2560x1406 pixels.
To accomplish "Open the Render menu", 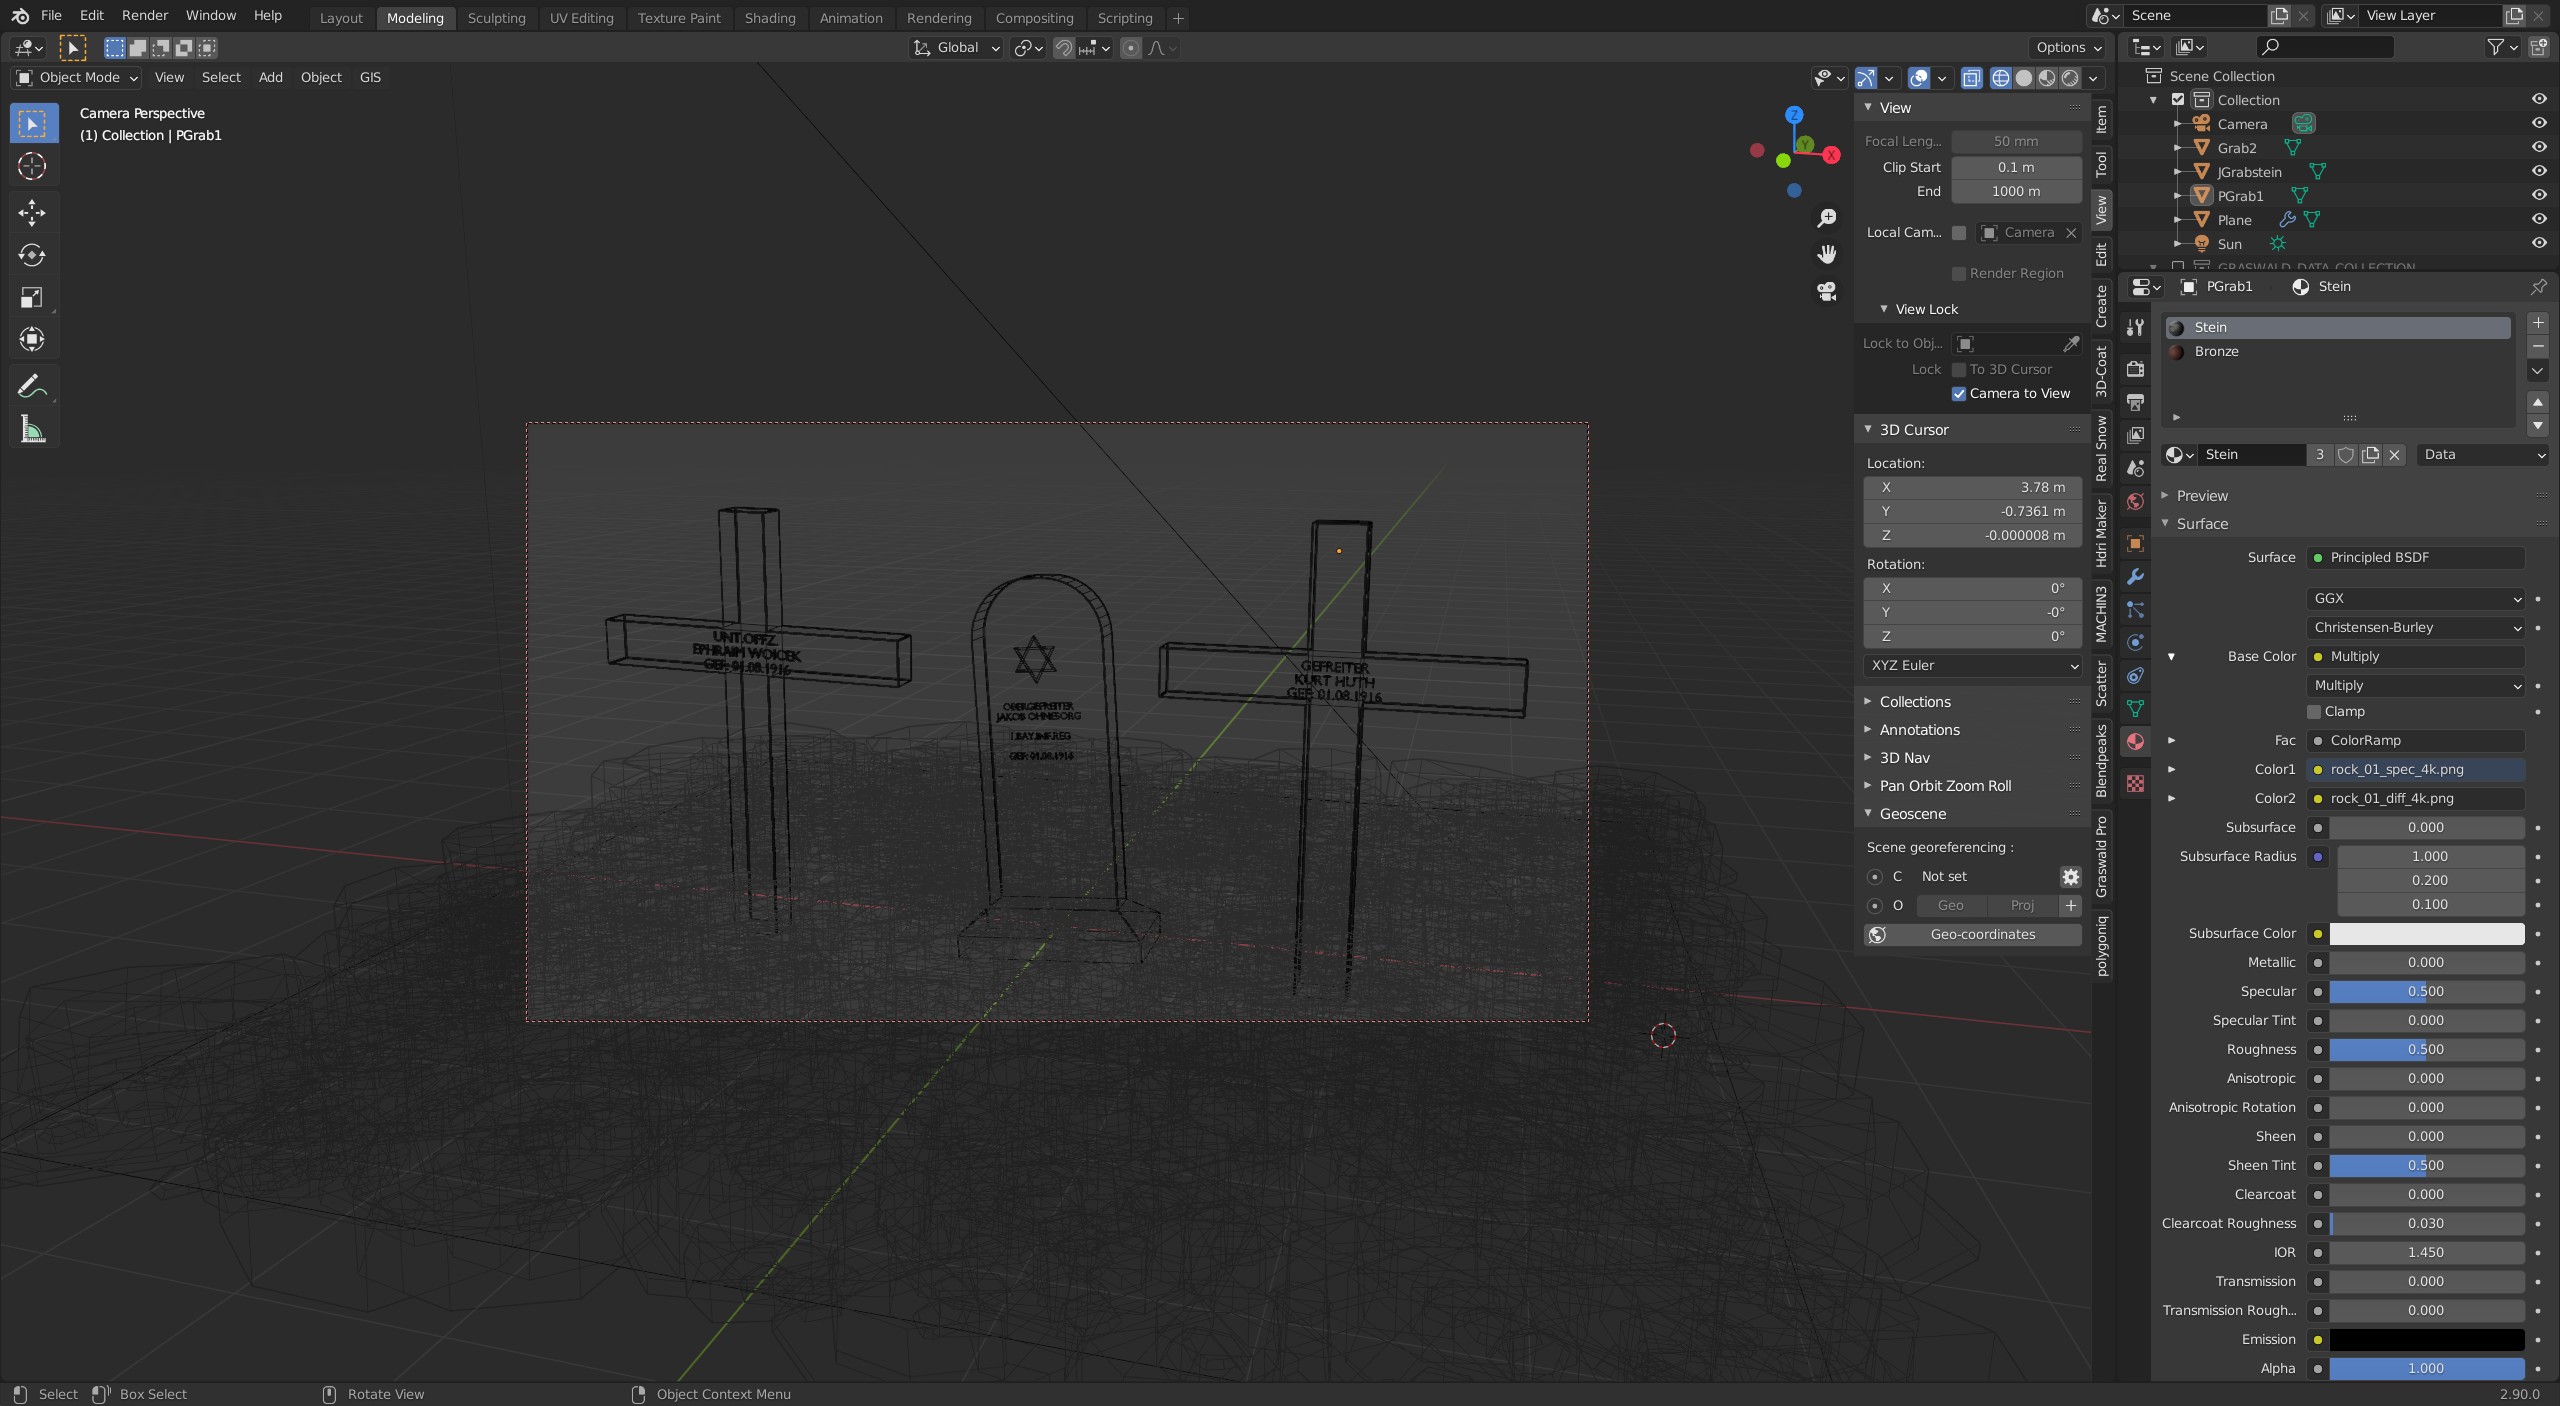I will (x=144, y=16).
